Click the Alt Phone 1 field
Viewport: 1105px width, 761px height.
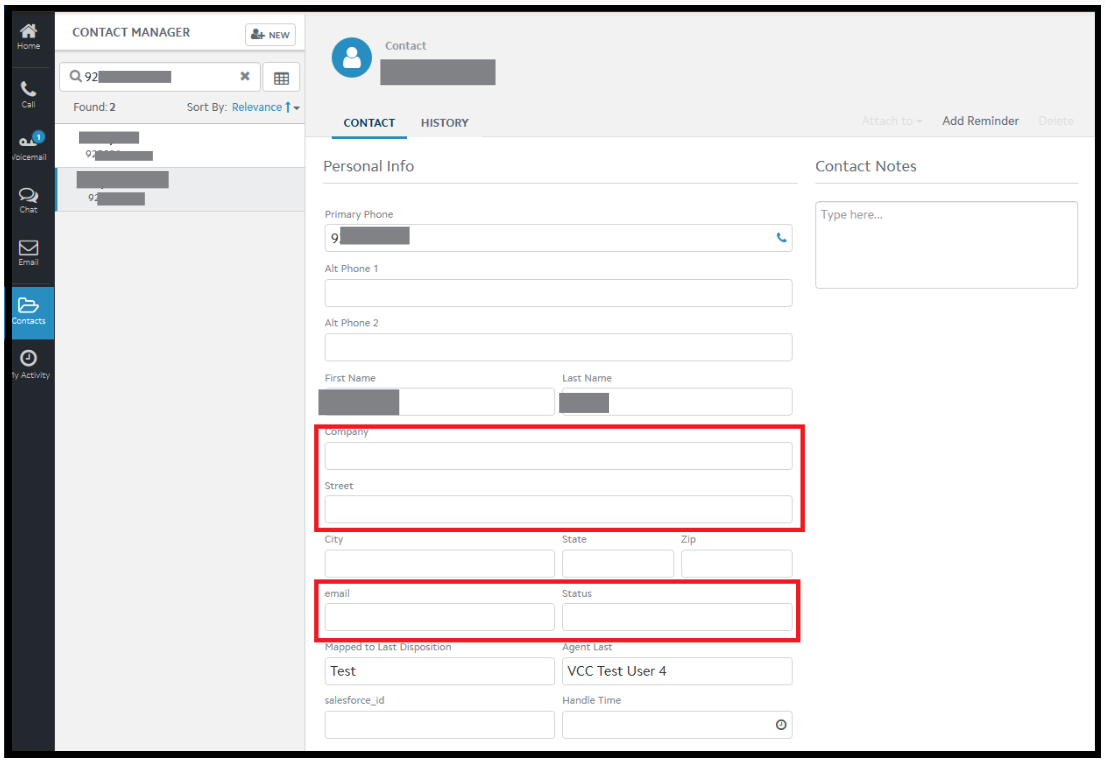558,293
